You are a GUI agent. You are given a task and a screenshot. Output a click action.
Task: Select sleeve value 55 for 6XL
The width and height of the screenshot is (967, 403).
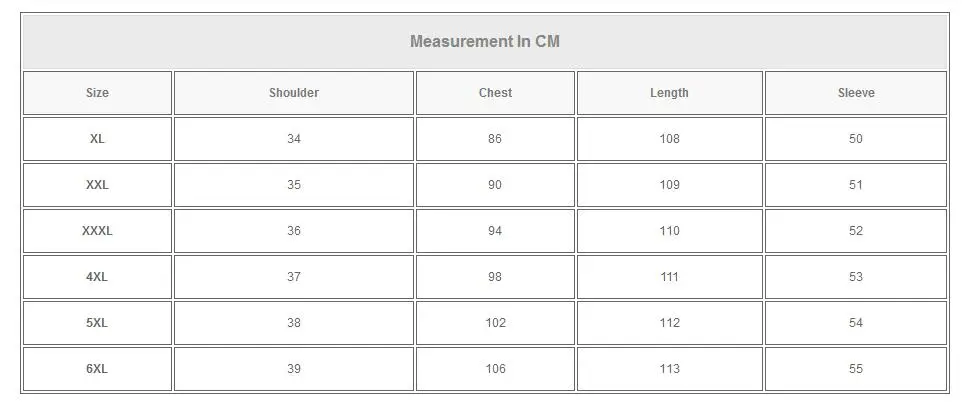[x=856, y=369]
